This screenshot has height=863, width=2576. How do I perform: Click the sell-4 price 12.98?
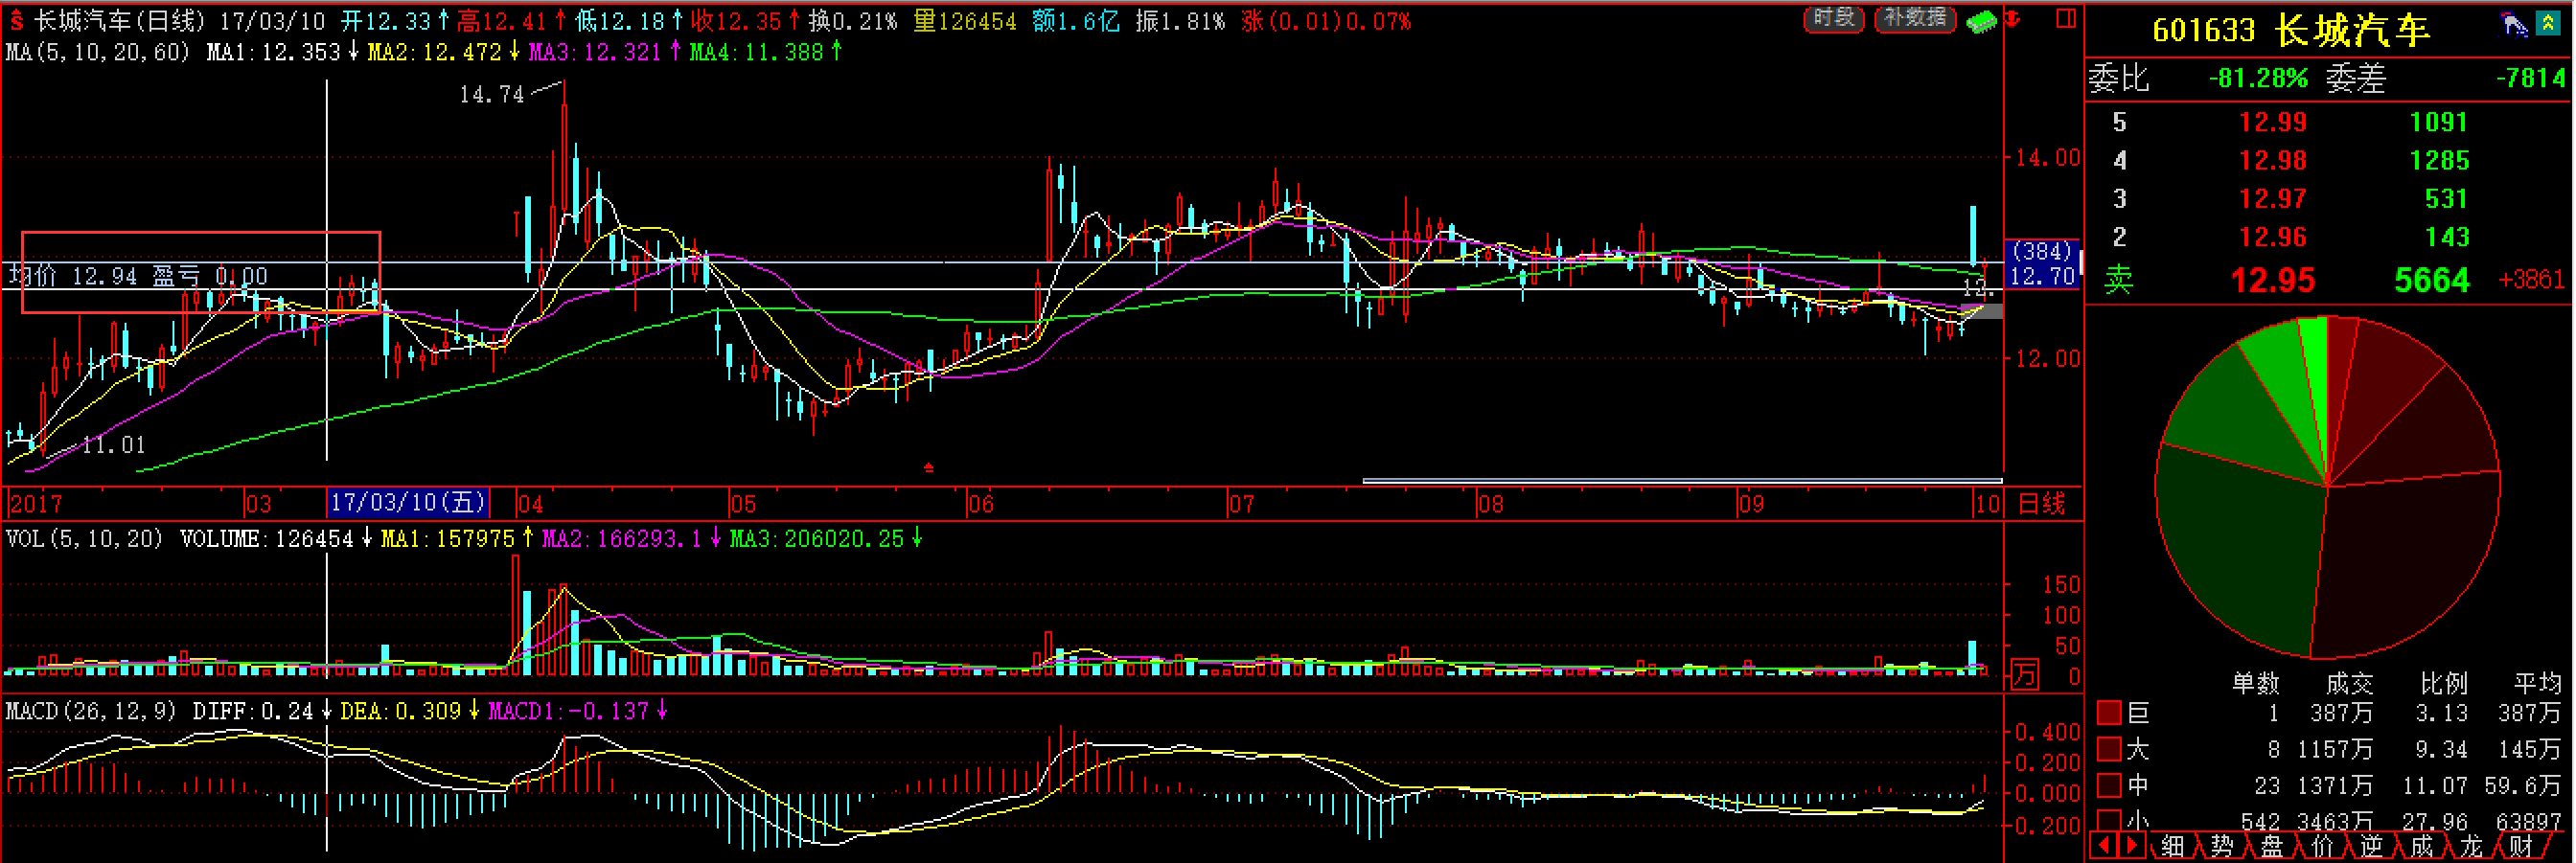pyautogui.click(x=2272, y=160)
